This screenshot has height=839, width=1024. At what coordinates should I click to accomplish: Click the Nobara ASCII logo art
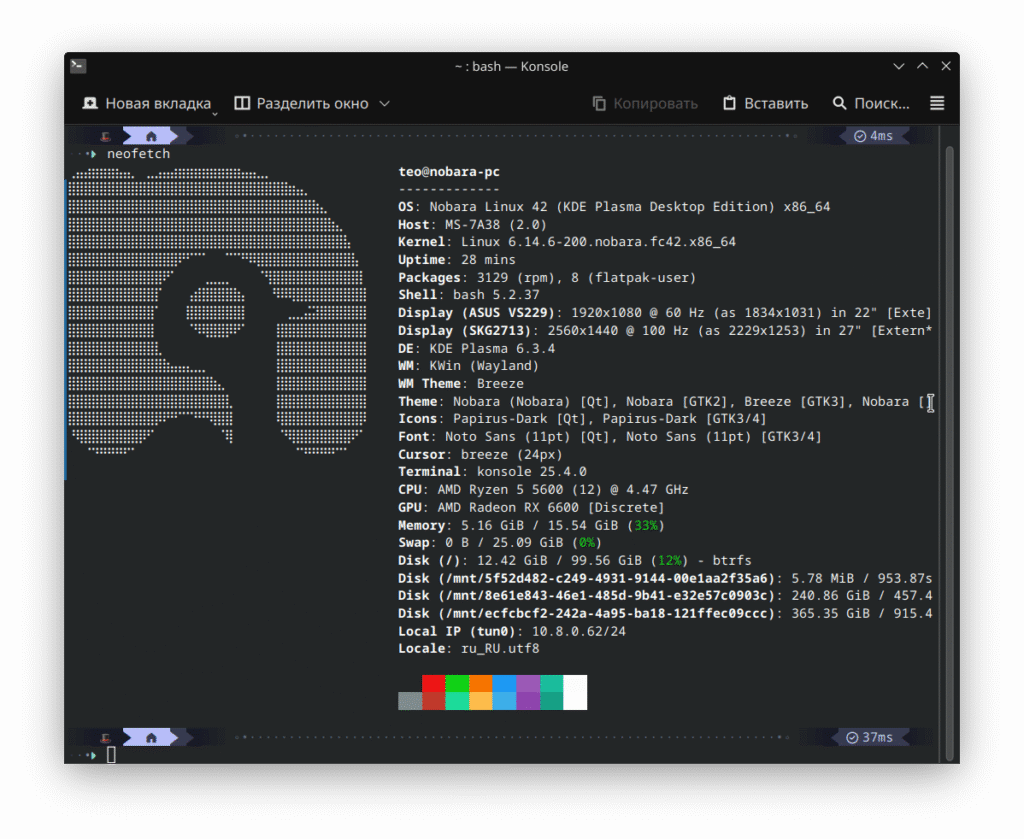click(217, 311)
